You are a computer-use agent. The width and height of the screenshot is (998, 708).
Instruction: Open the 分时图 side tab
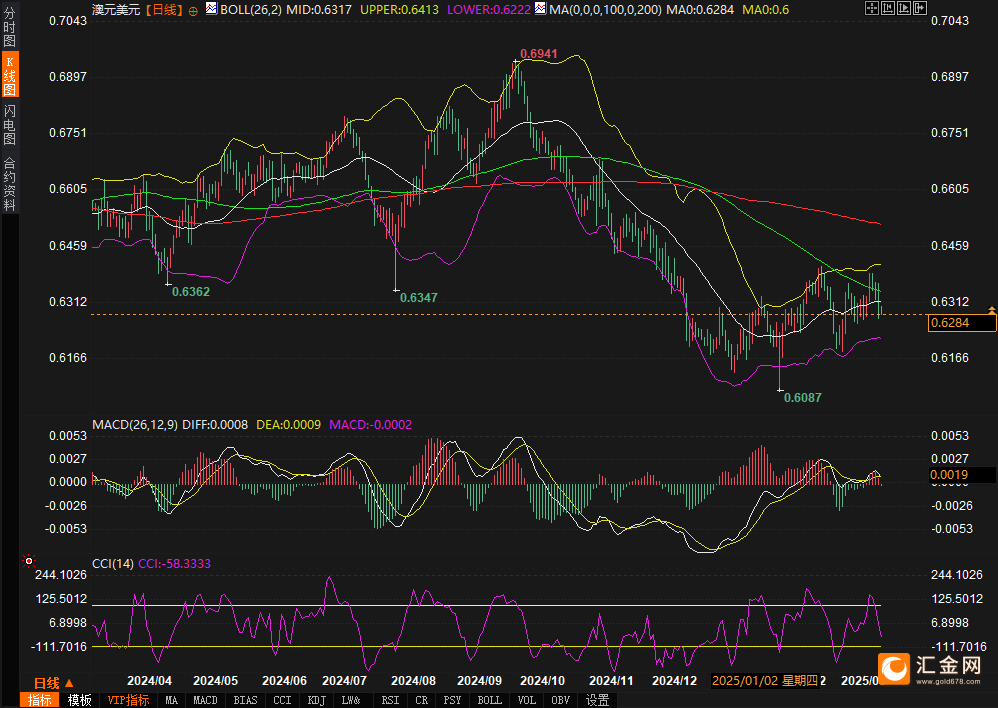pos(10,27)
